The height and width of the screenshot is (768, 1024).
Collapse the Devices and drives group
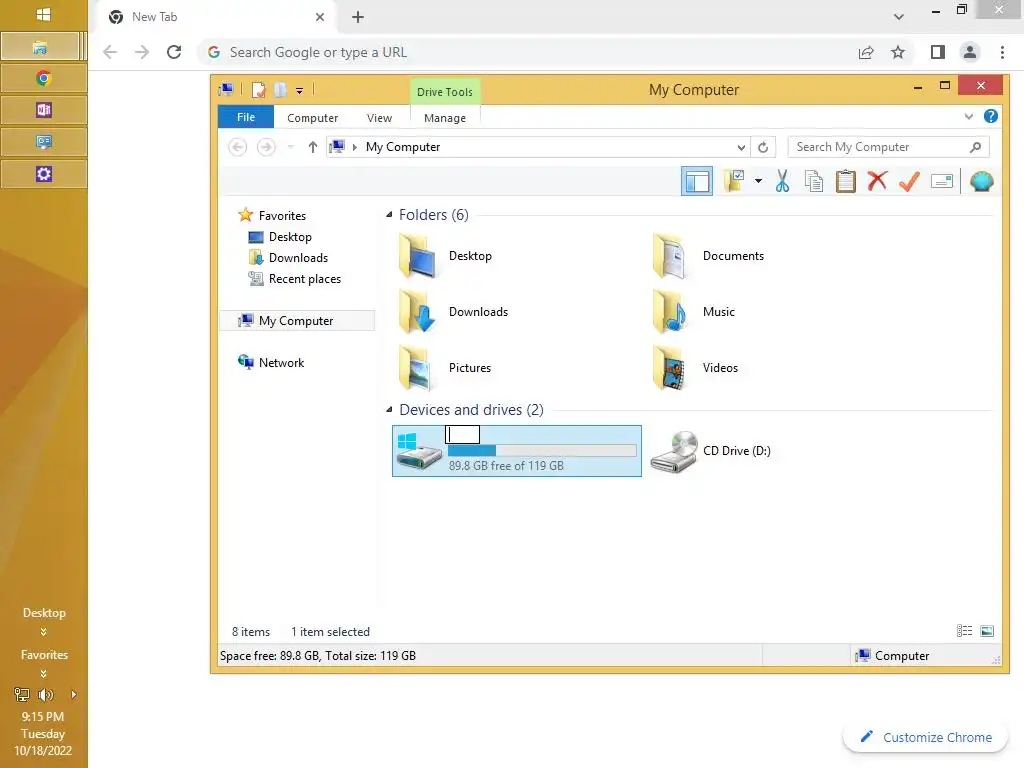coord(389,409)
